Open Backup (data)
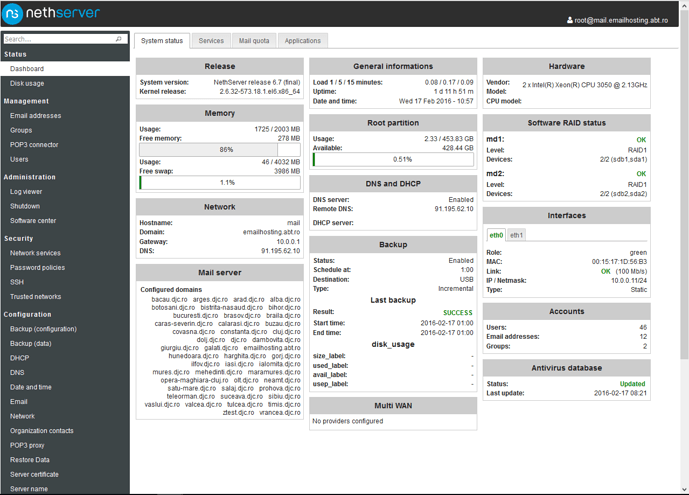This screenshot has width=689, height=495. [x=31, y=343]
